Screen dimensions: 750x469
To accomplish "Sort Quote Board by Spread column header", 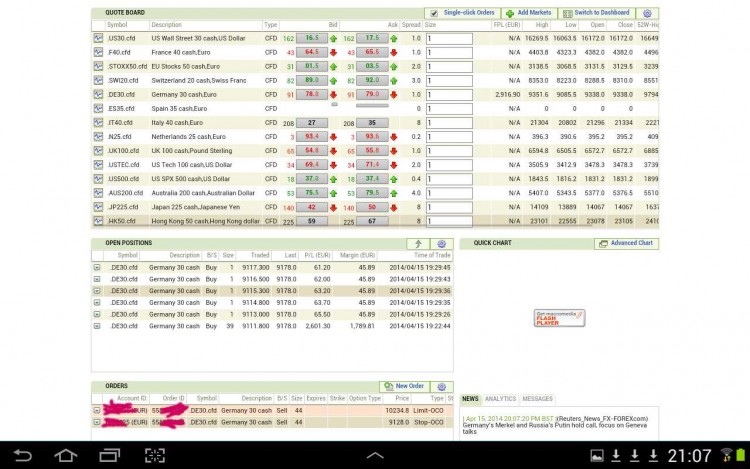I will point(411,25).
